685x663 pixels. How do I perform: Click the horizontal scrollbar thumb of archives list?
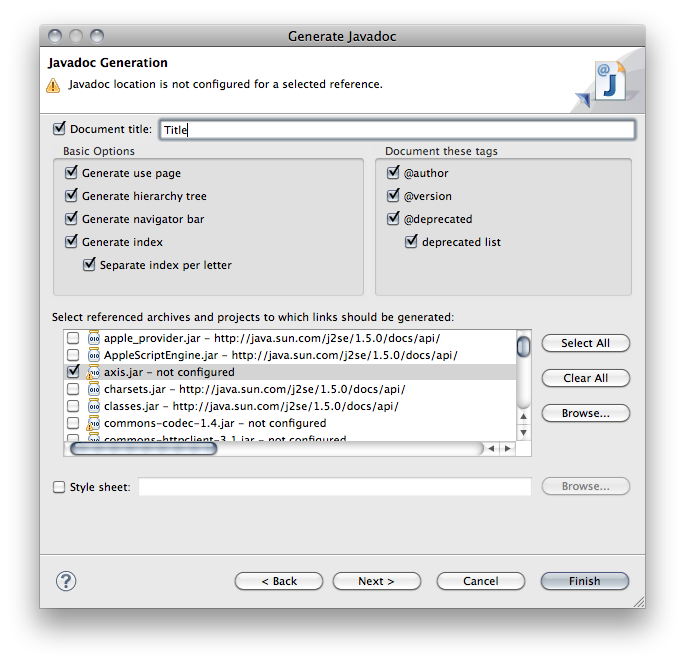(x=144, y=449)
